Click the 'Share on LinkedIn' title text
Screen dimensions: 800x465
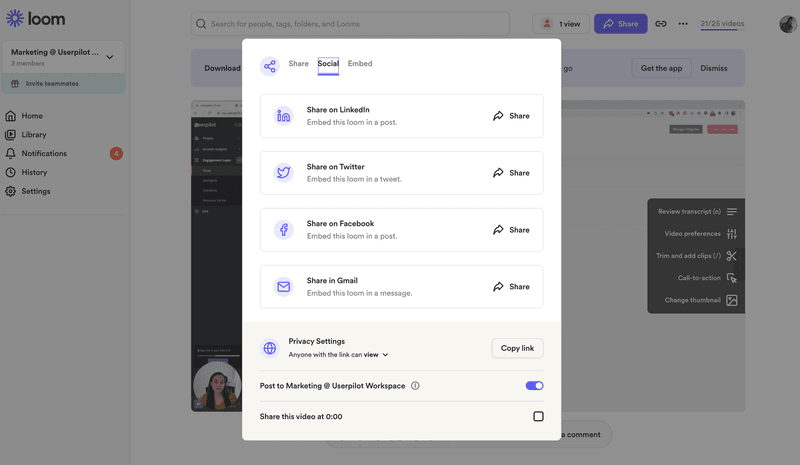point(338,110)
